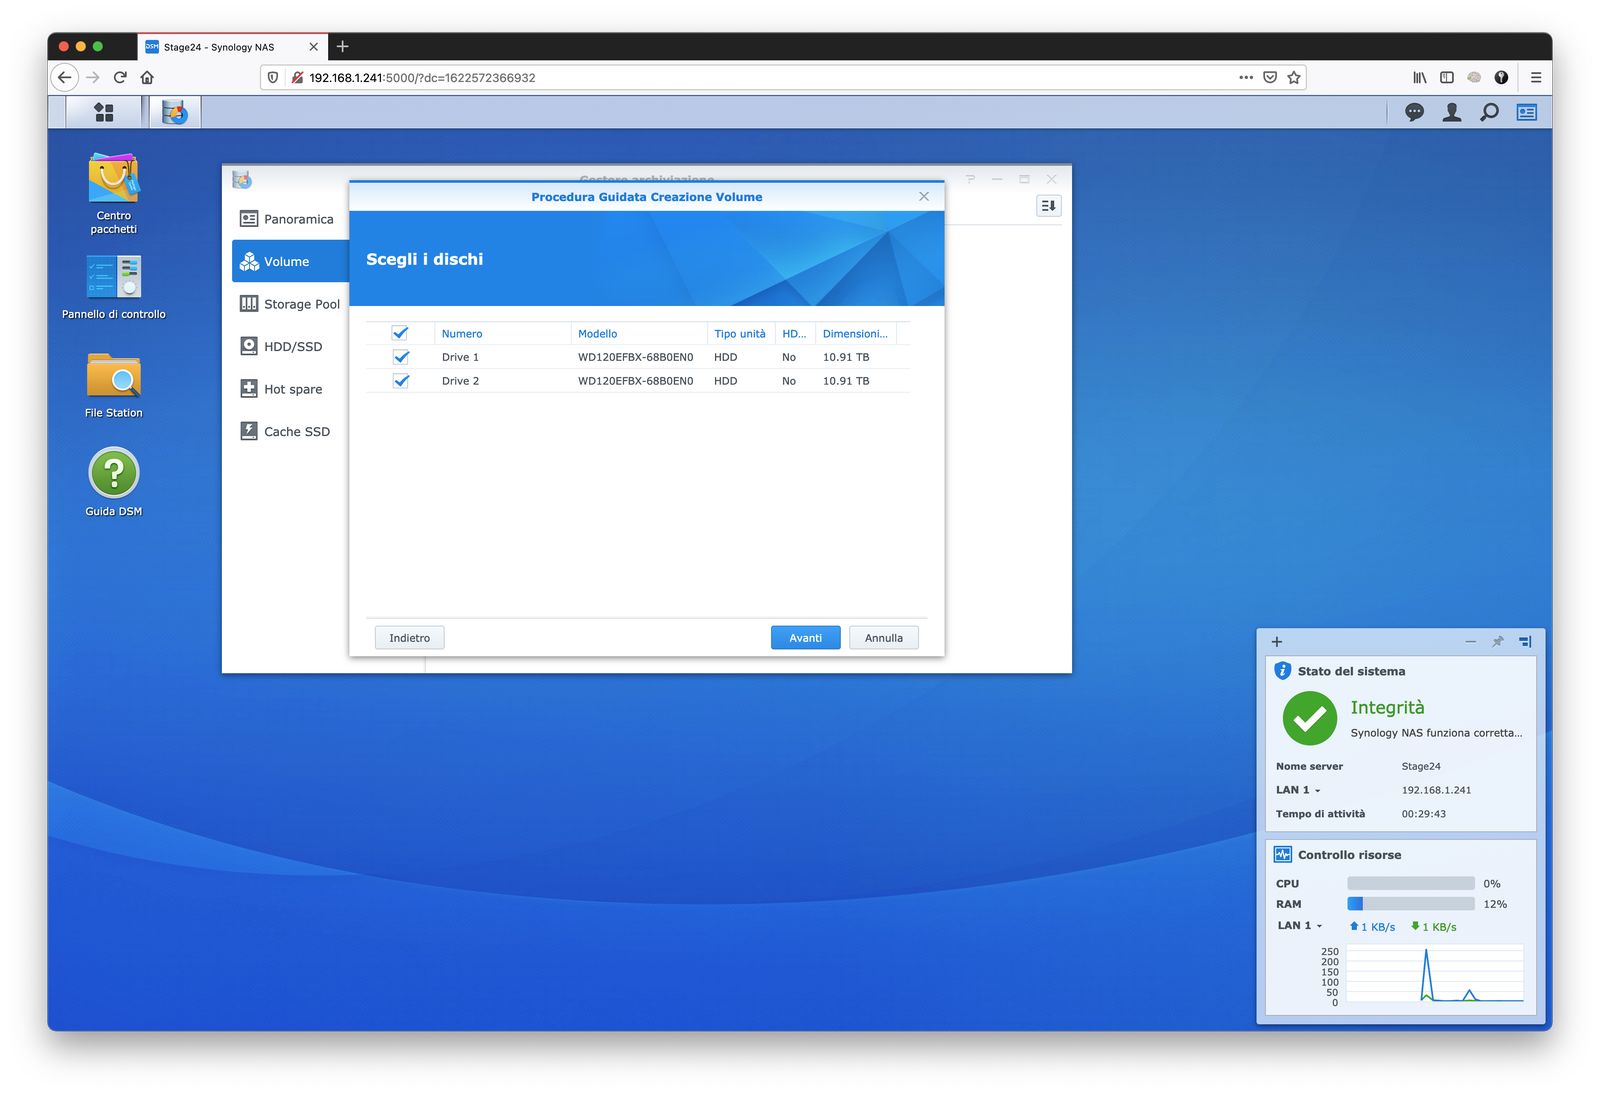Click the CPU usage bar

point(1411,884)
